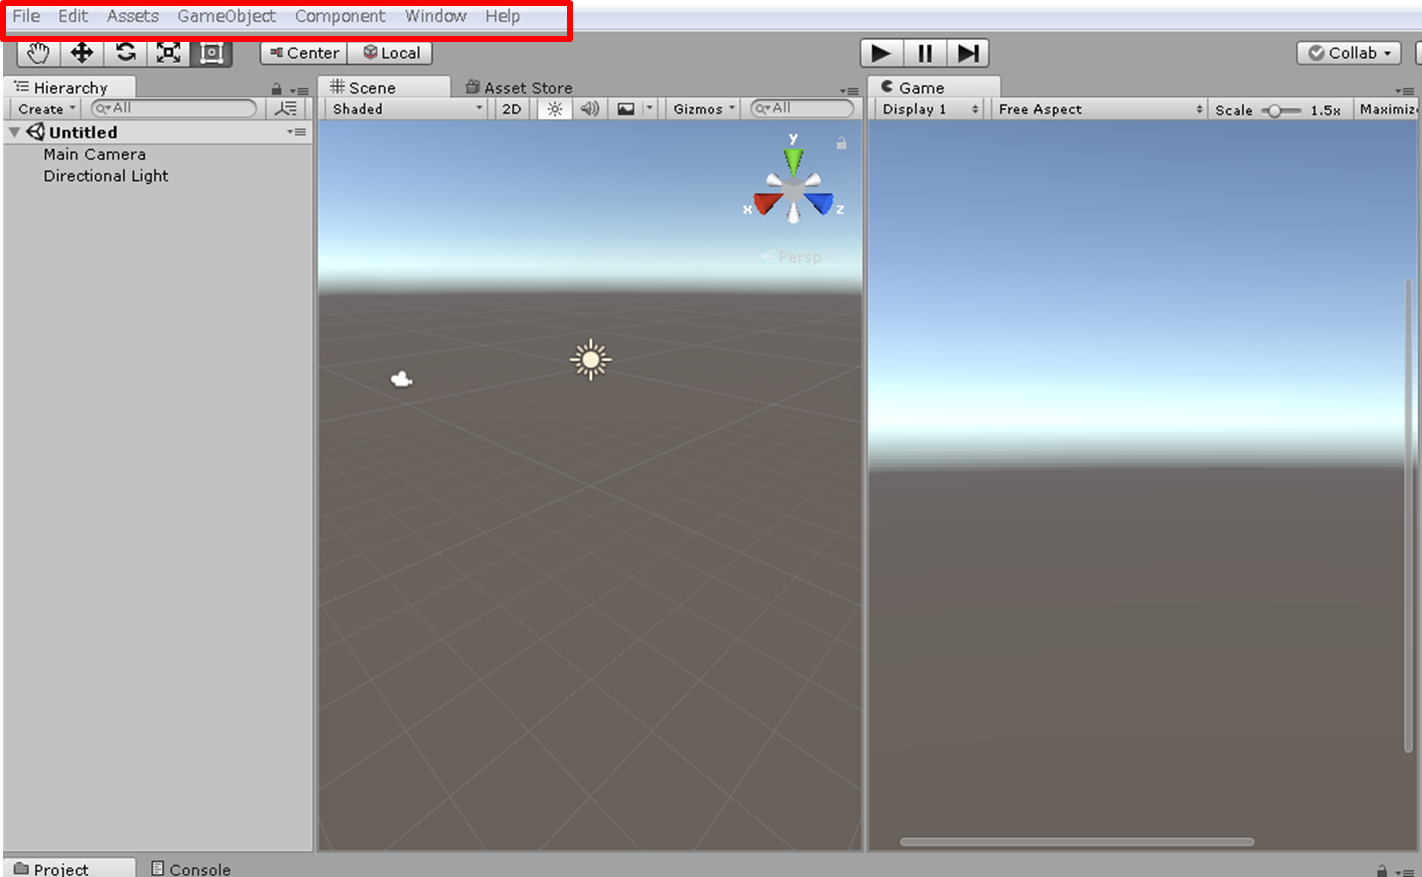Open the Game panel options menu icon
Viewport: 1422px width, 877px height.
[x=1405, y=90]
